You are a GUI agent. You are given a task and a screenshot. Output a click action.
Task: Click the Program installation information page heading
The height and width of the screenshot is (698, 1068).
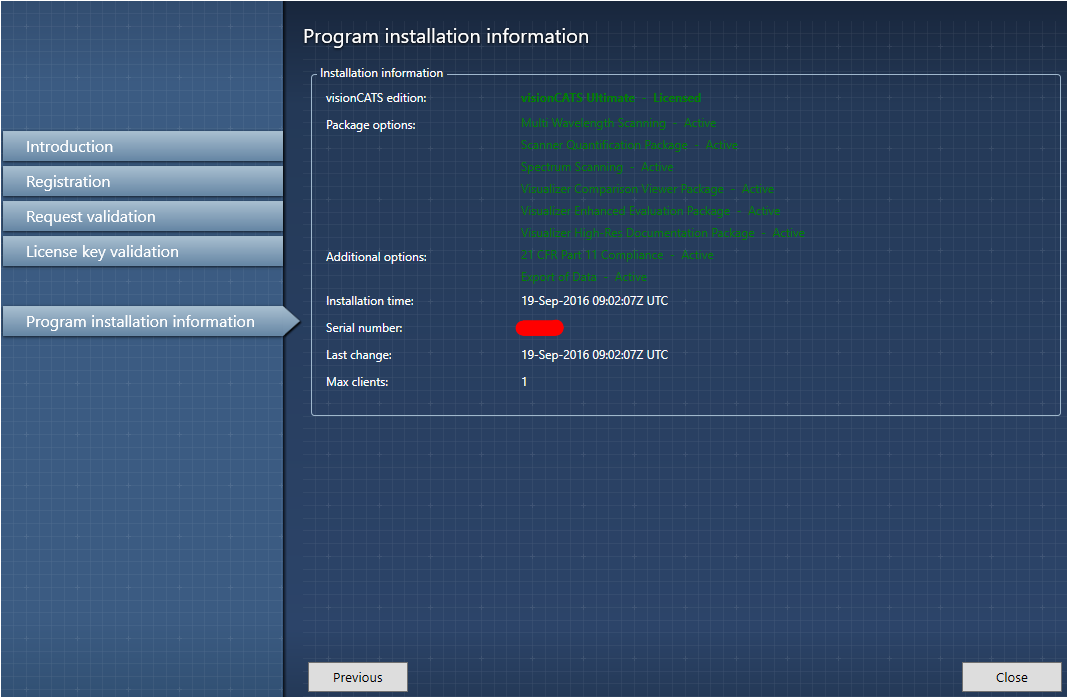point(445,37)
